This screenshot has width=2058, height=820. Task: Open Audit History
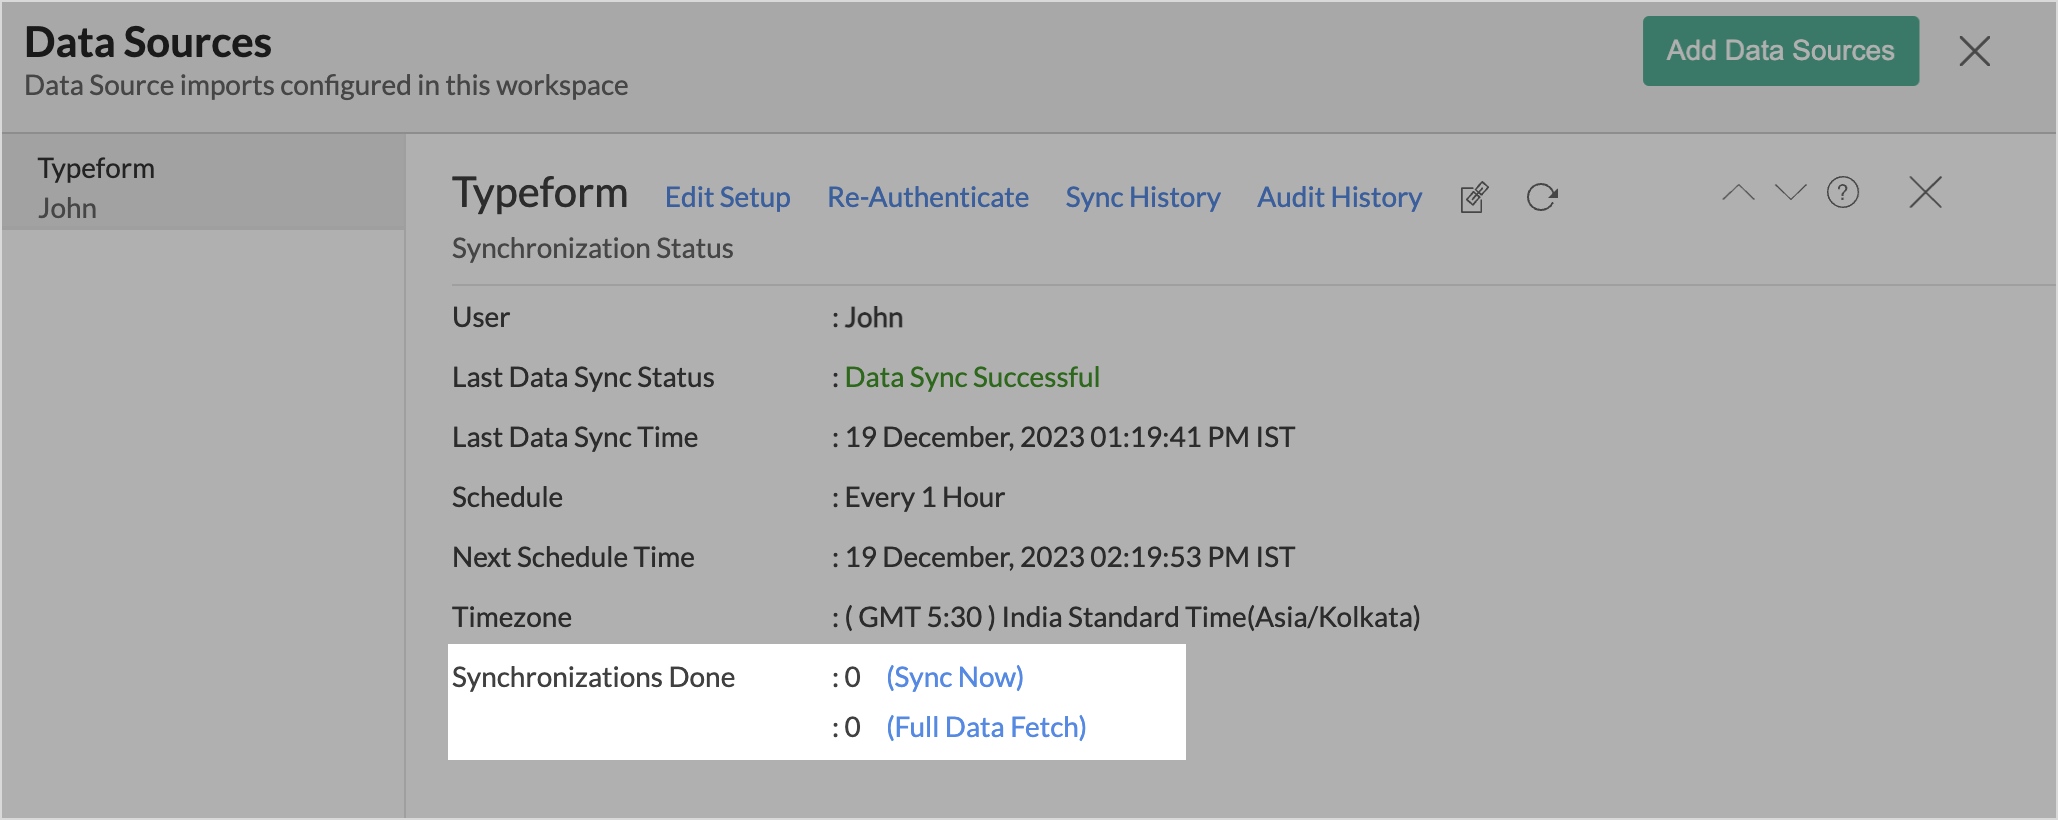click(1339, 198)
